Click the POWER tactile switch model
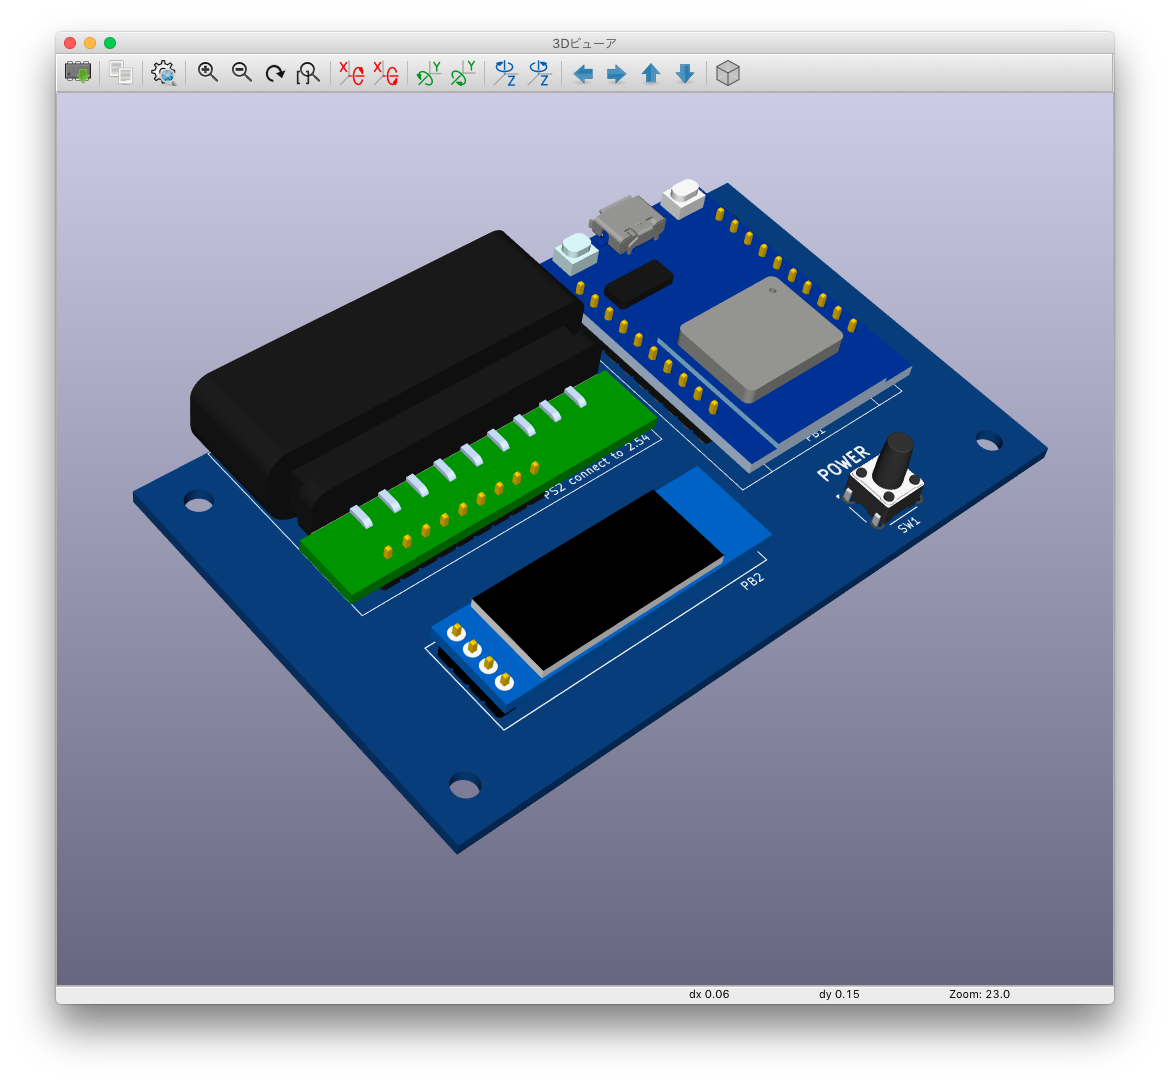This screenshot has height=1084, width=1170. tap(885, 480)
